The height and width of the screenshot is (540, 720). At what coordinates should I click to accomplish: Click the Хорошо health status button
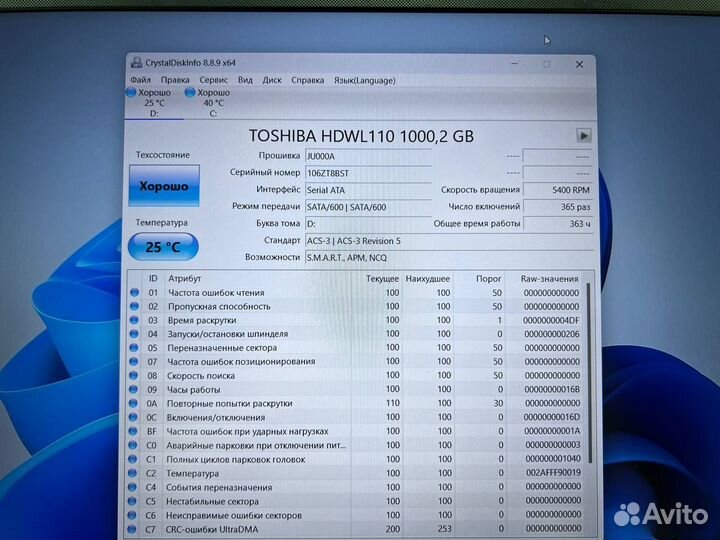point(164,186)
